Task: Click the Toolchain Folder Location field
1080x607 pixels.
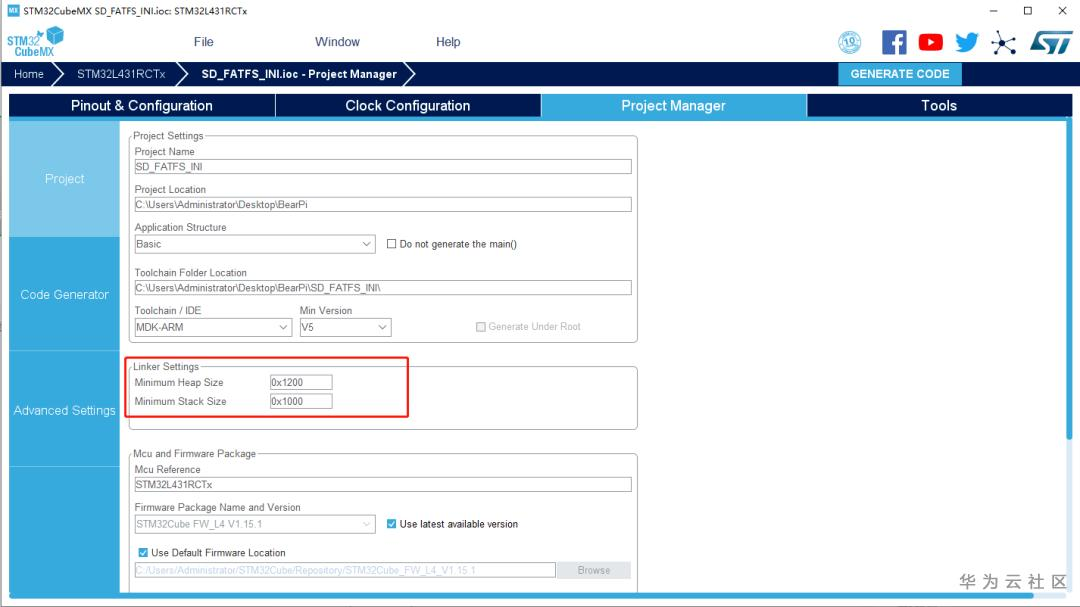Action: click(x=383, y=287)
